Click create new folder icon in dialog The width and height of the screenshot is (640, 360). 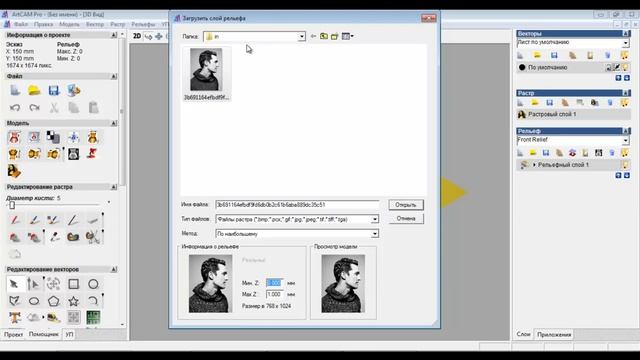pyautogui.click(x=335, y=36)
